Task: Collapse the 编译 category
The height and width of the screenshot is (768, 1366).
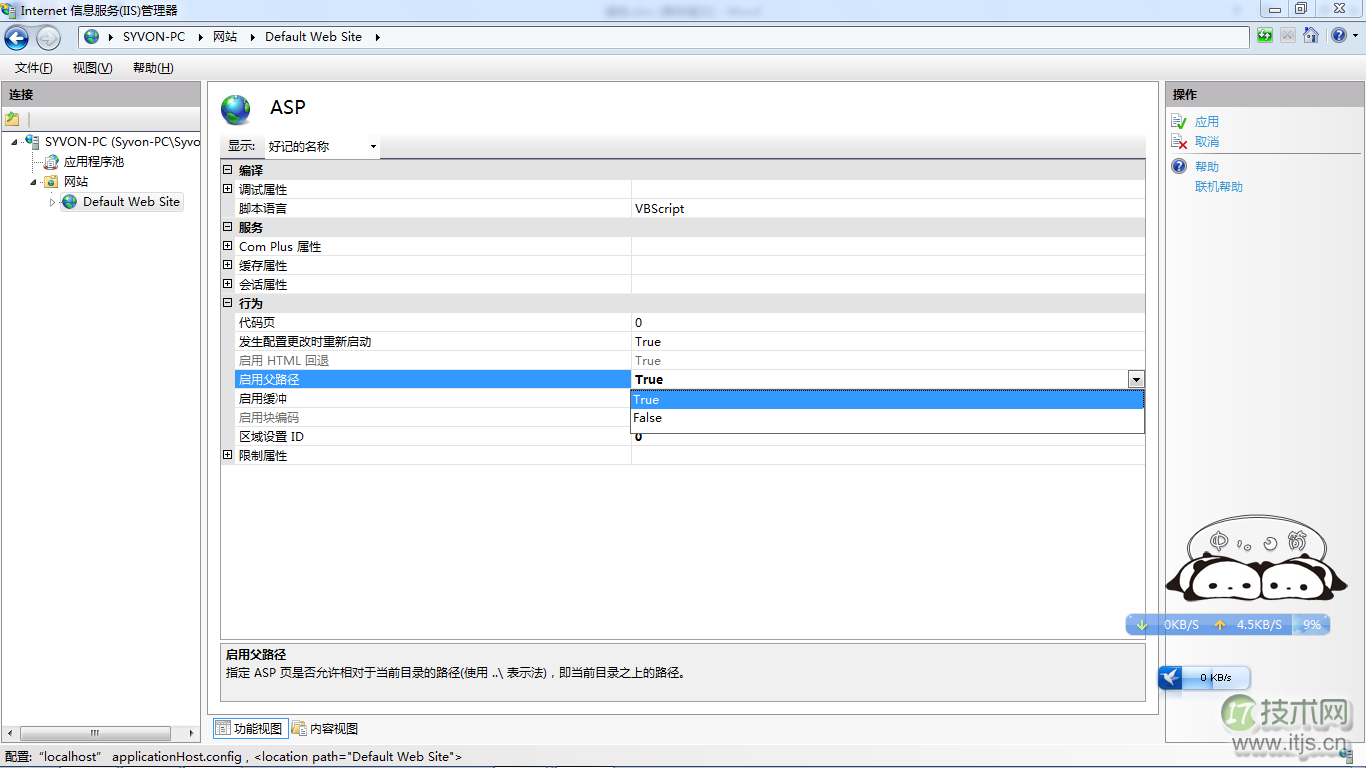Action: (228, 170)
